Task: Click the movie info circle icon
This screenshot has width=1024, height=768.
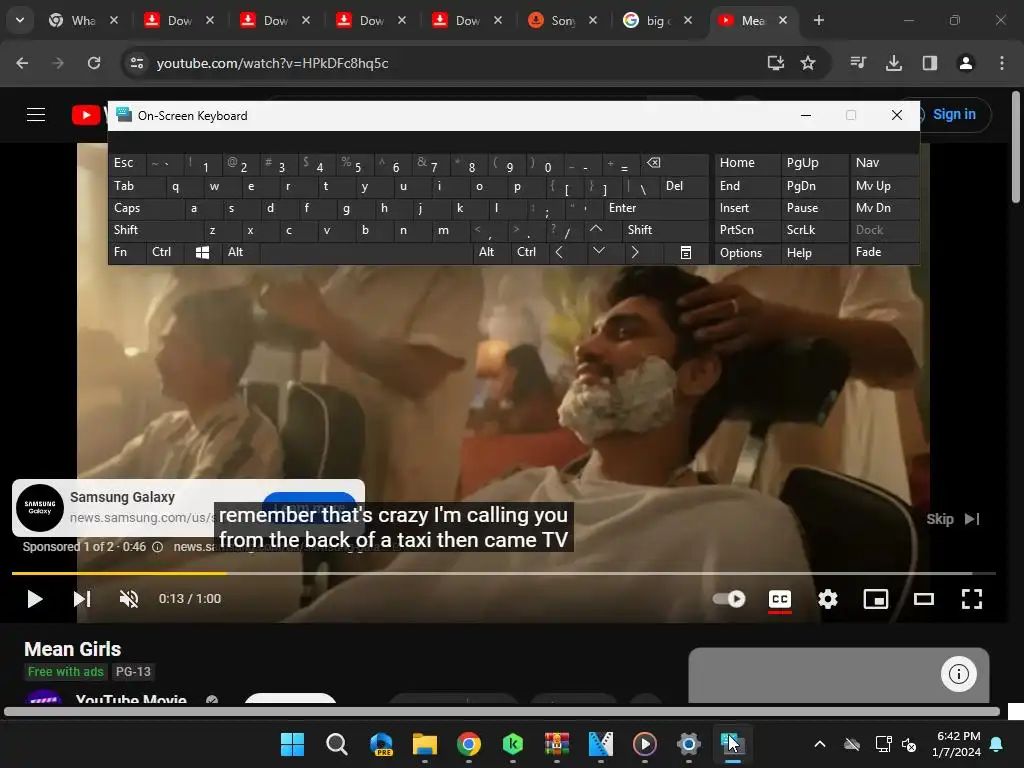Action: coord(958,673)
